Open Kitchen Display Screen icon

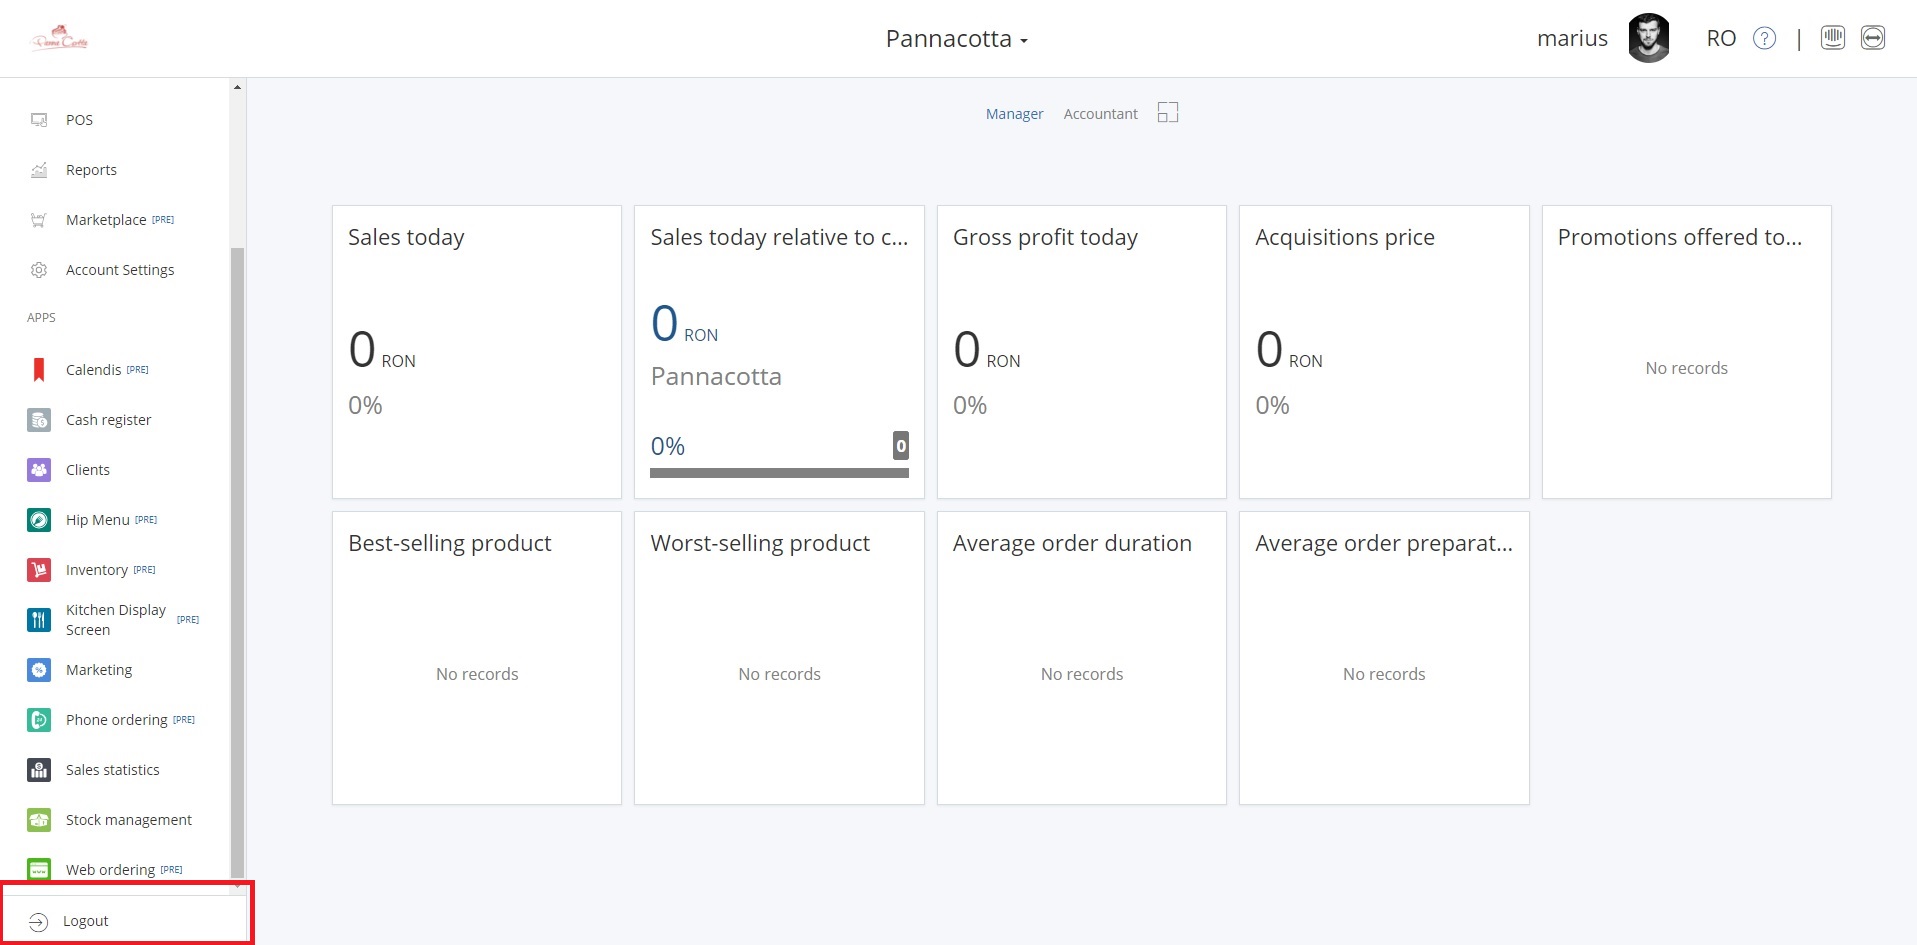click(x=39, y=620)
